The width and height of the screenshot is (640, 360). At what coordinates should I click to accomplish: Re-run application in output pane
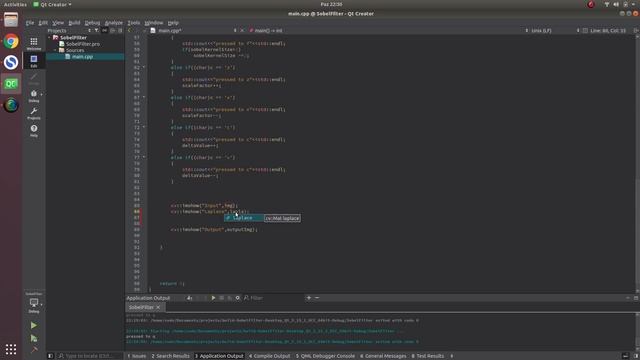click(213, 298)
